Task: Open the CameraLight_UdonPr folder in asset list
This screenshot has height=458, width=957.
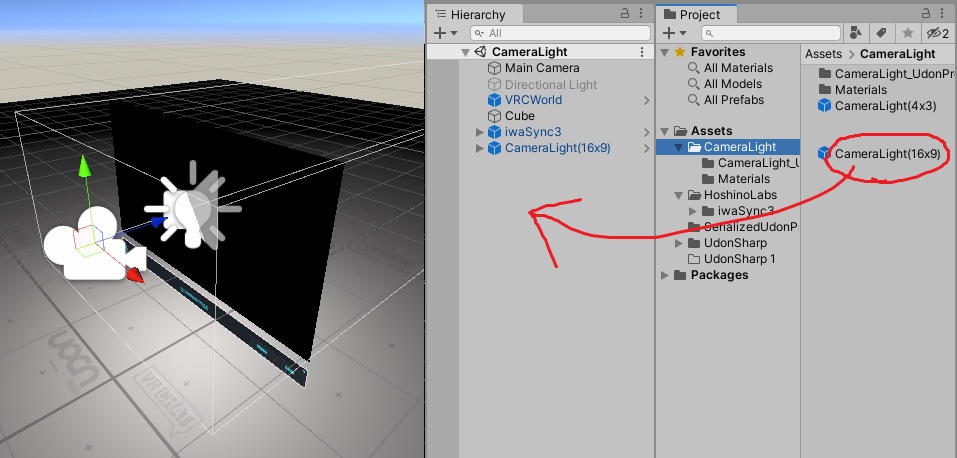Action: [893, 74]
